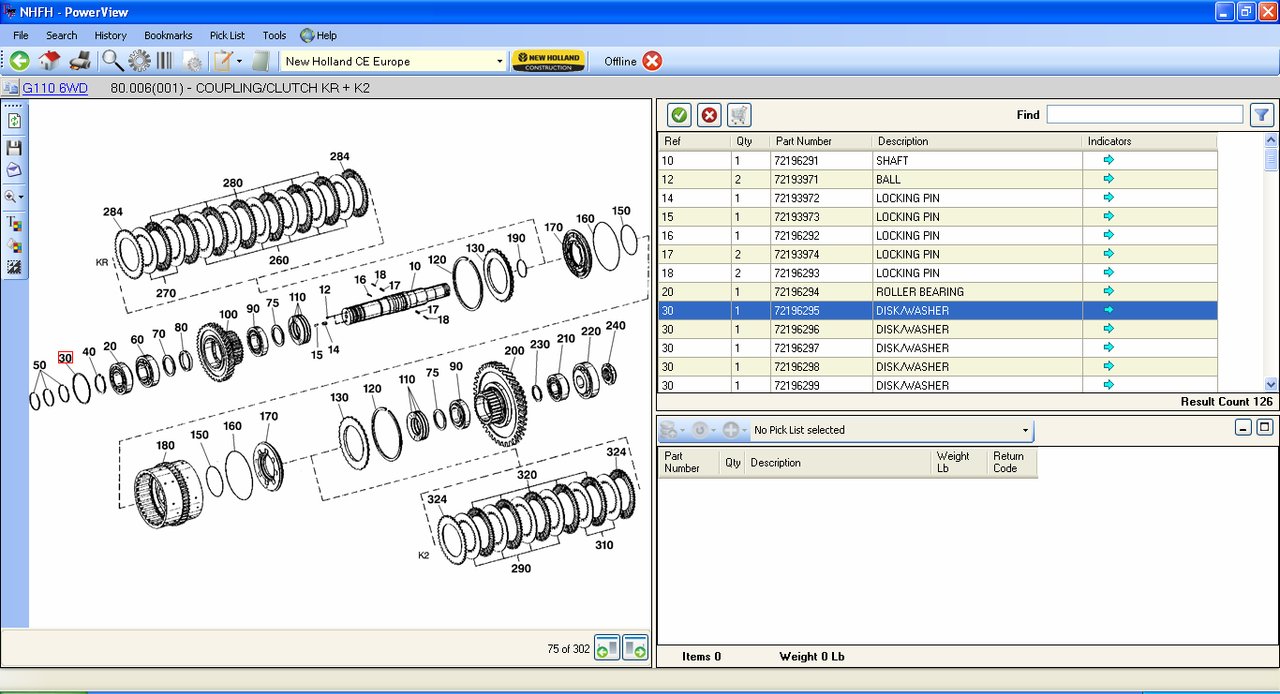
Task: Add to pick list with cart icon
Action: coord(739,115)
